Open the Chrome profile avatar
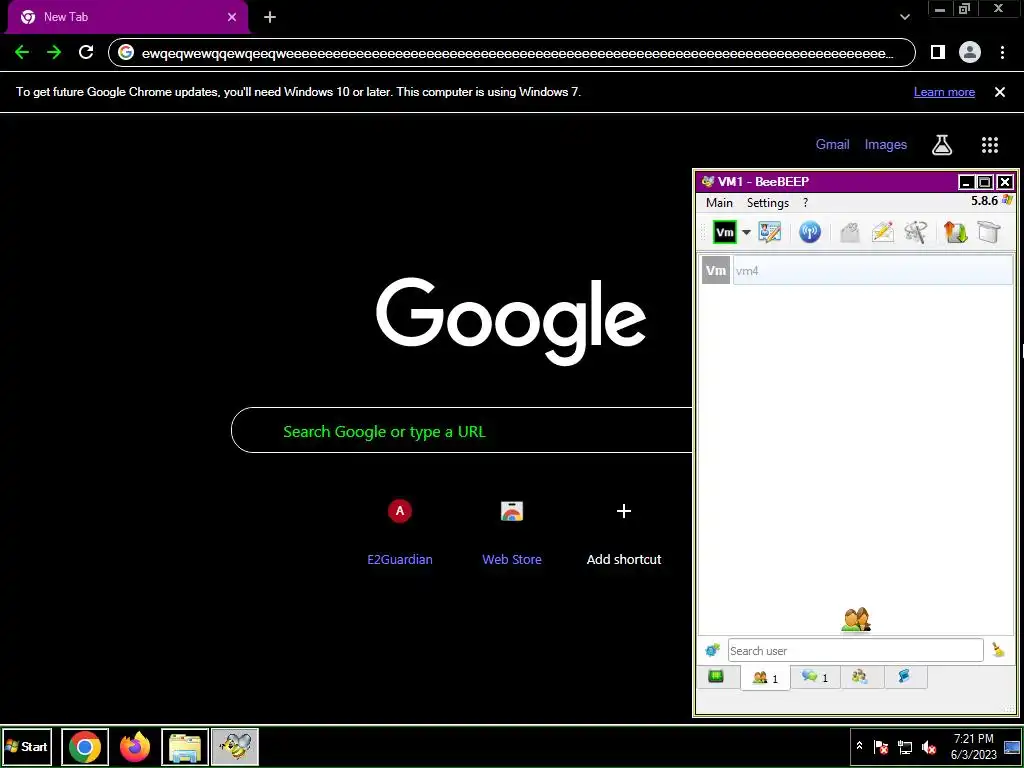This screenshot has width=1024, height=768. (x=970, y=52)
